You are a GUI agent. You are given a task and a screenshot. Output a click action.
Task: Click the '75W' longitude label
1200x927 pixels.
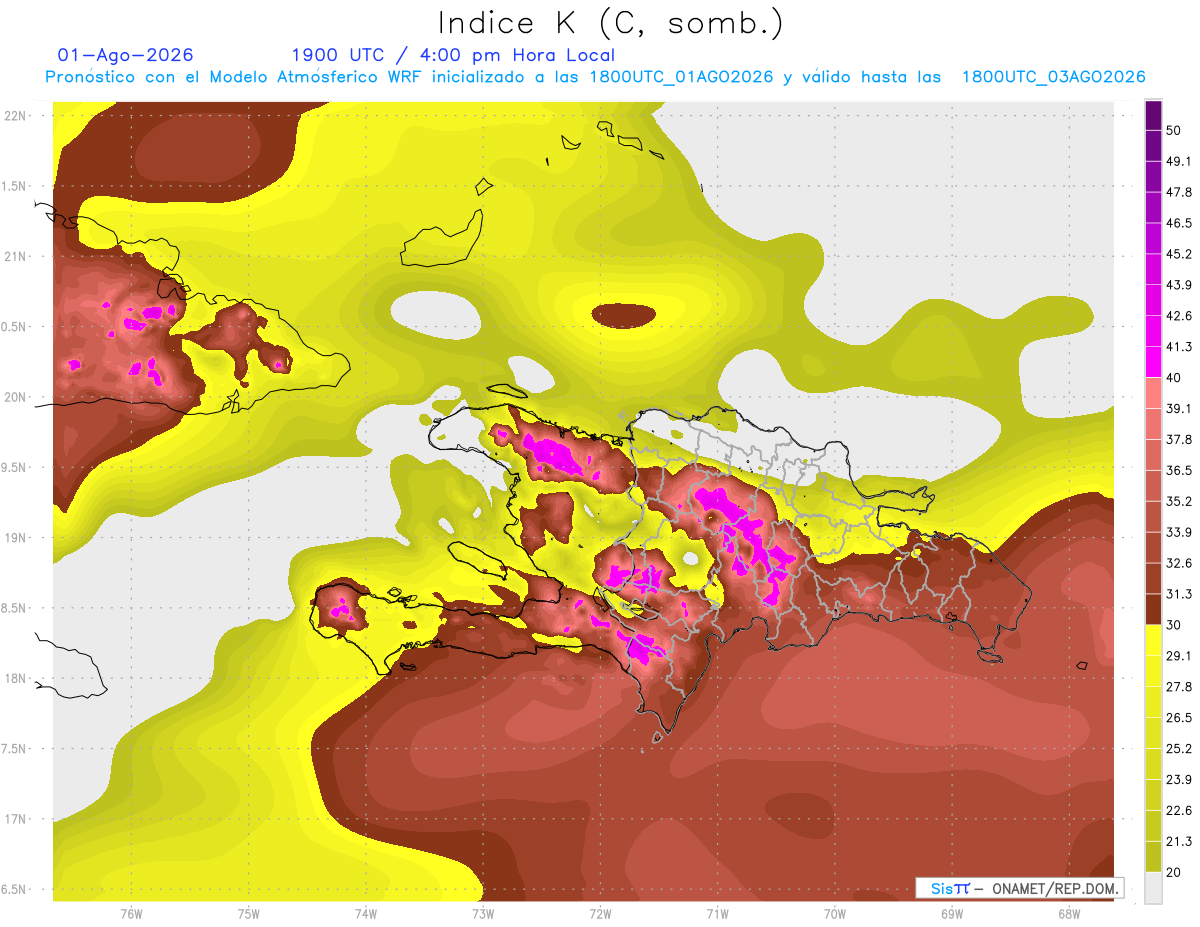click(x=248, y=913)
